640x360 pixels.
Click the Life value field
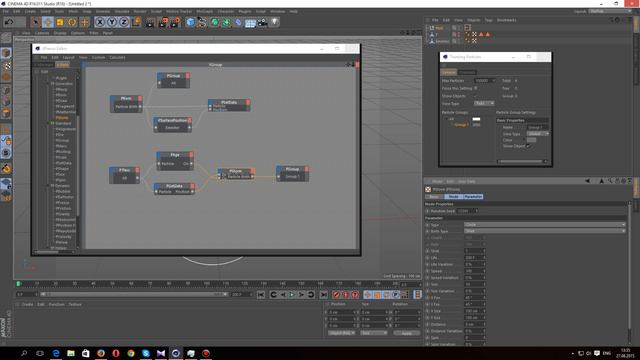tap(474, 258)
